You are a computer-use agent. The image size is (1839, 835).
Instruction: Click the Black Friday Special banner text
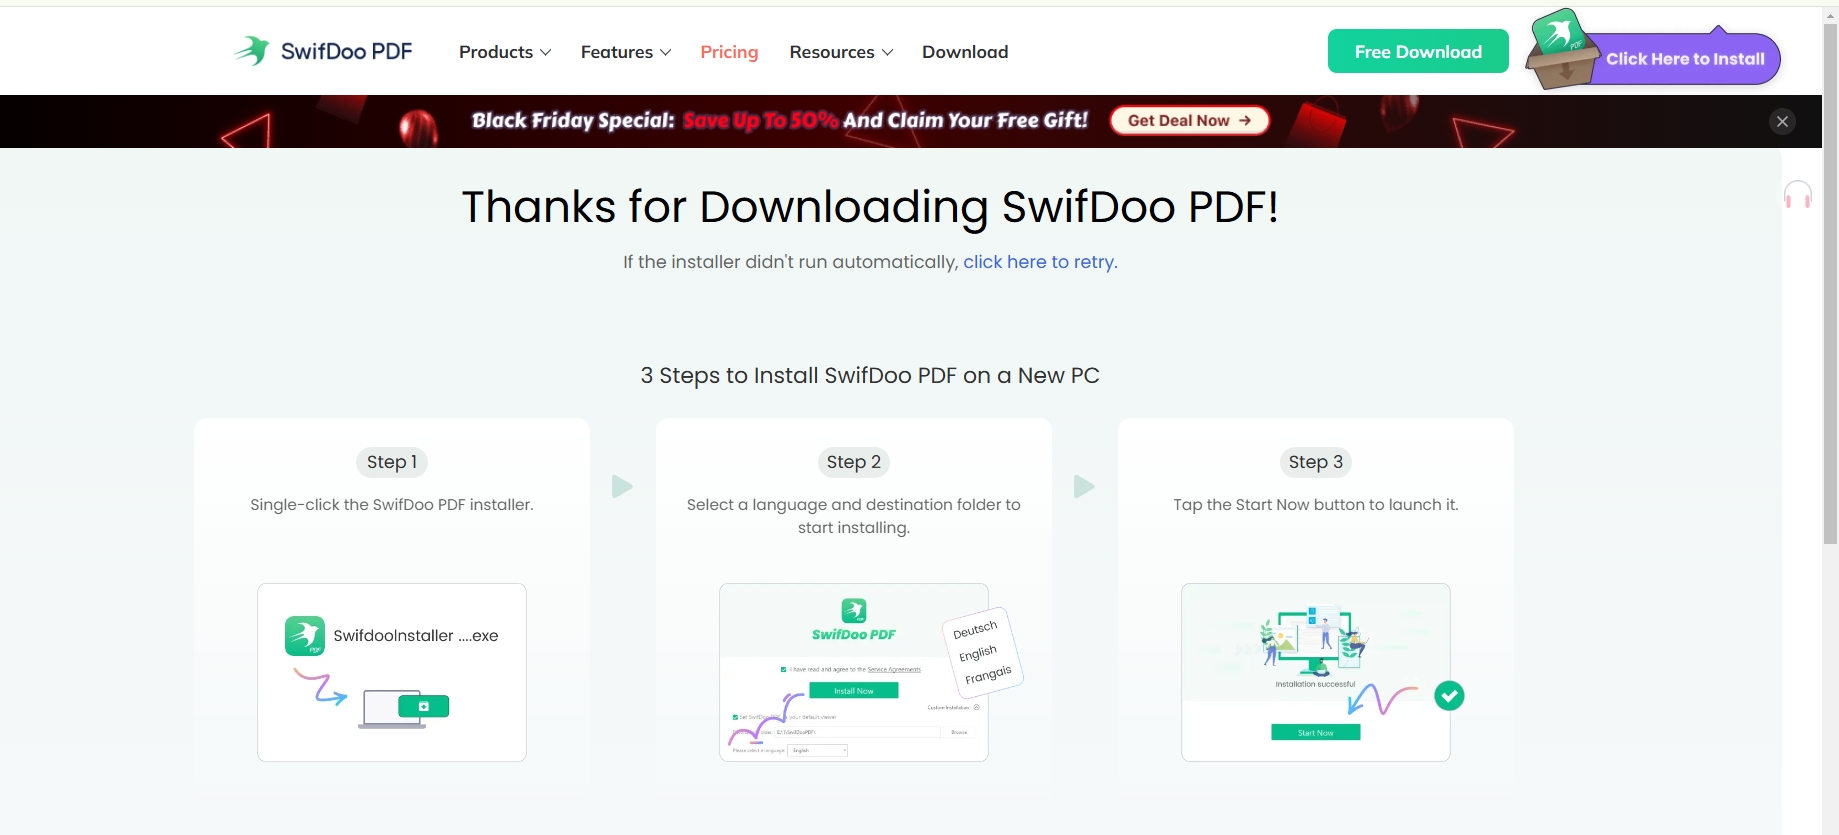(x=780, y=121)
